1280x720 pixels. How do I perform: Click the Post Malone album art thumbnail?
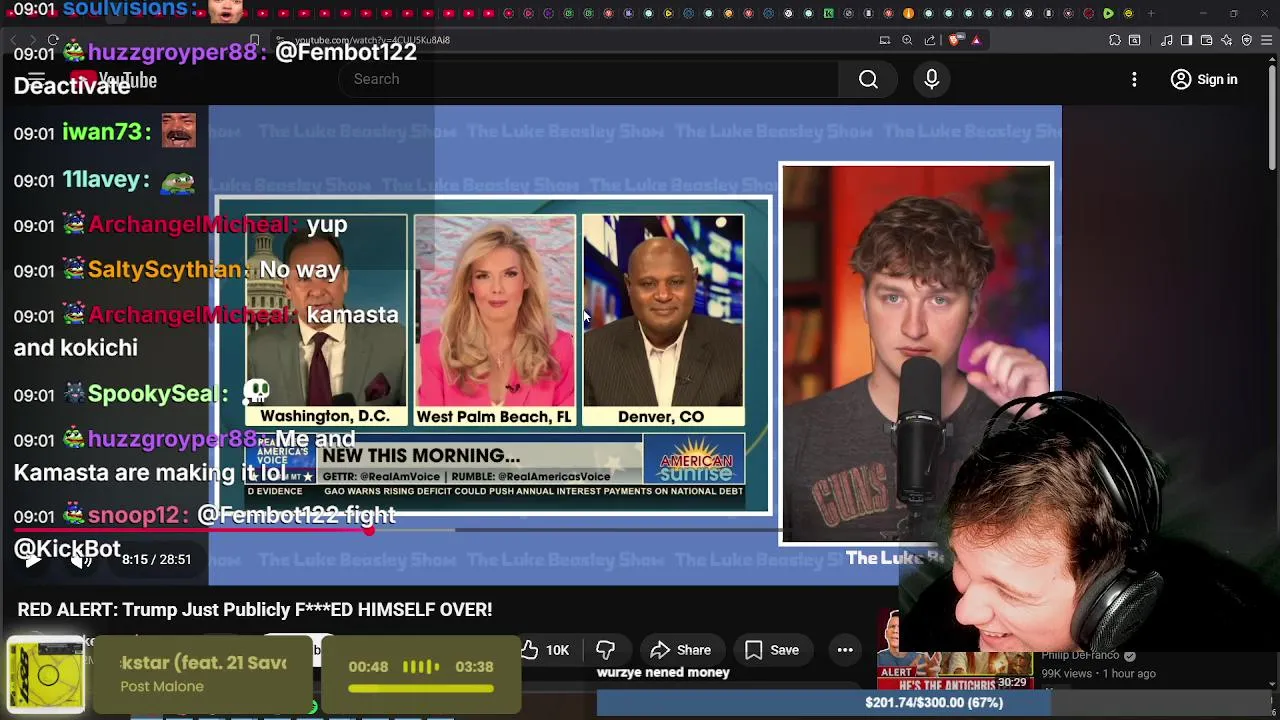(46, 675)
